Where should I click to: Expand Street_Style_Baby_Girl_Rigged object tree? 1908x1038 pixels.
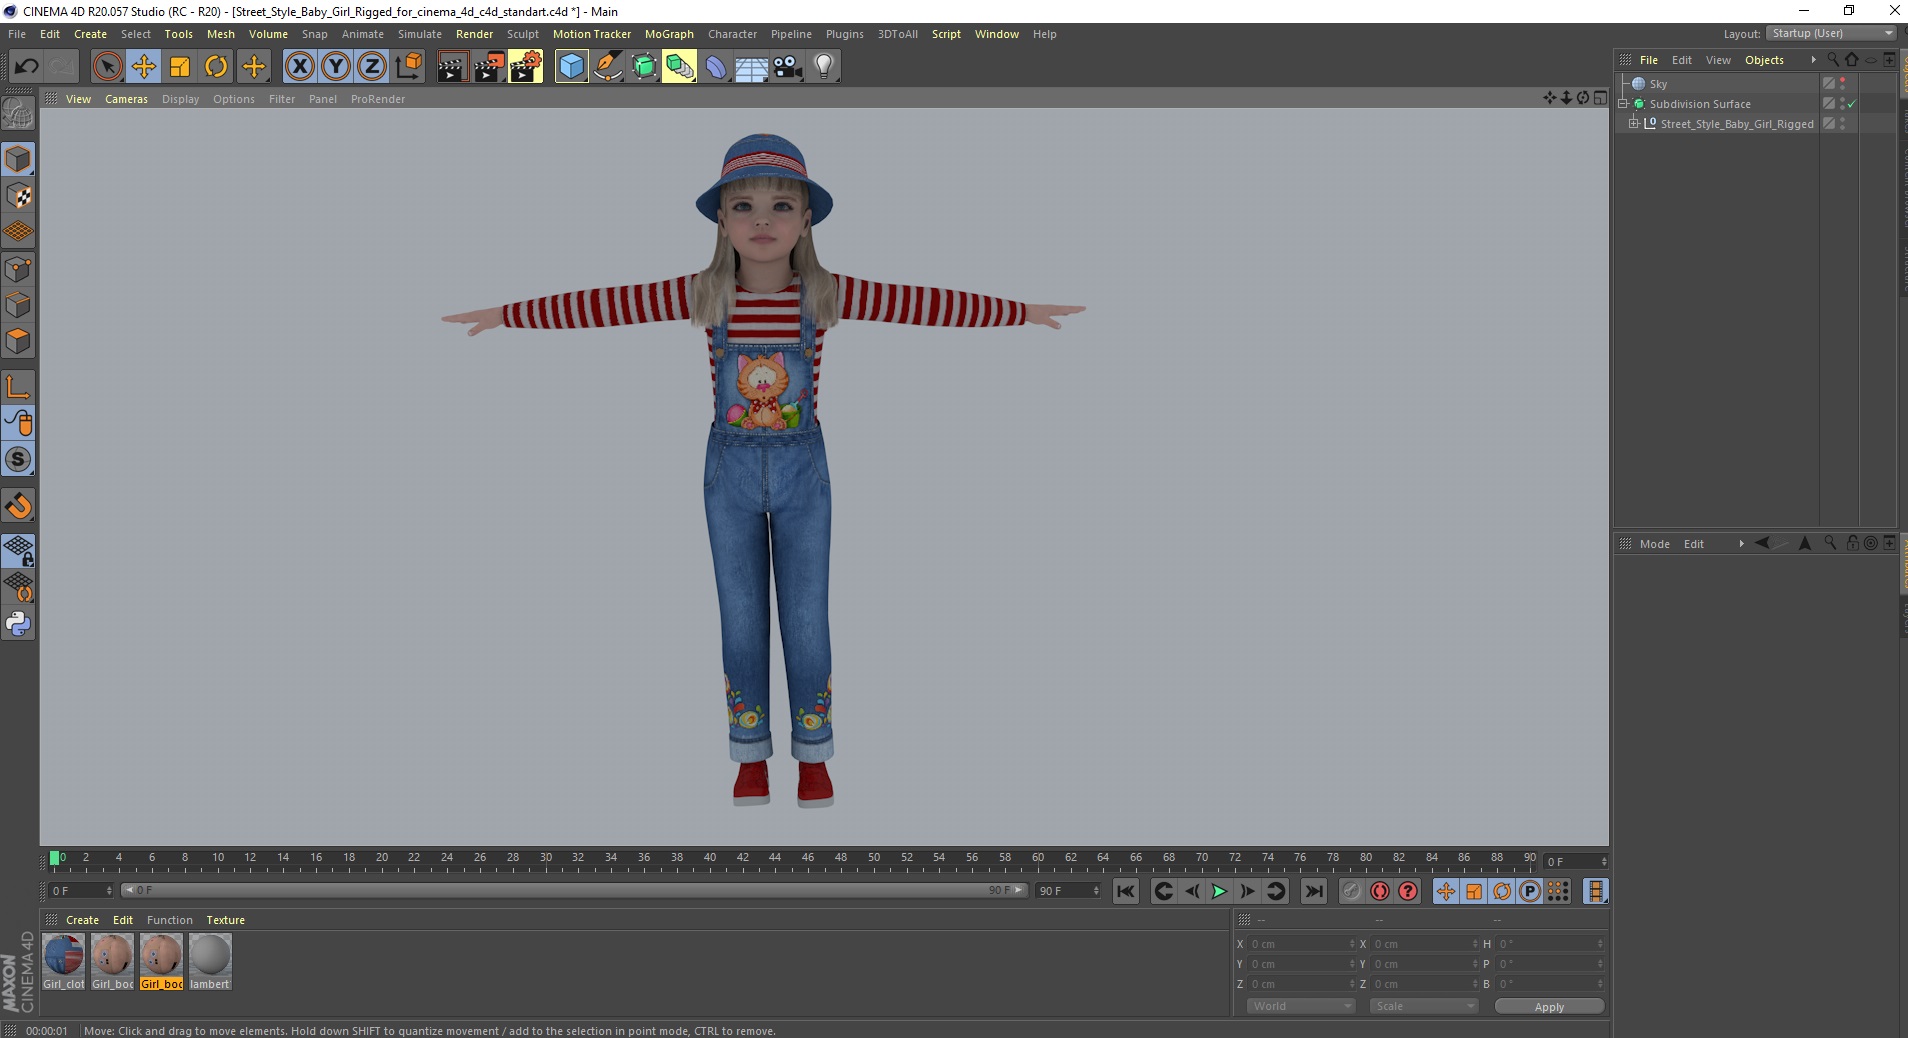pos(1633,124)
